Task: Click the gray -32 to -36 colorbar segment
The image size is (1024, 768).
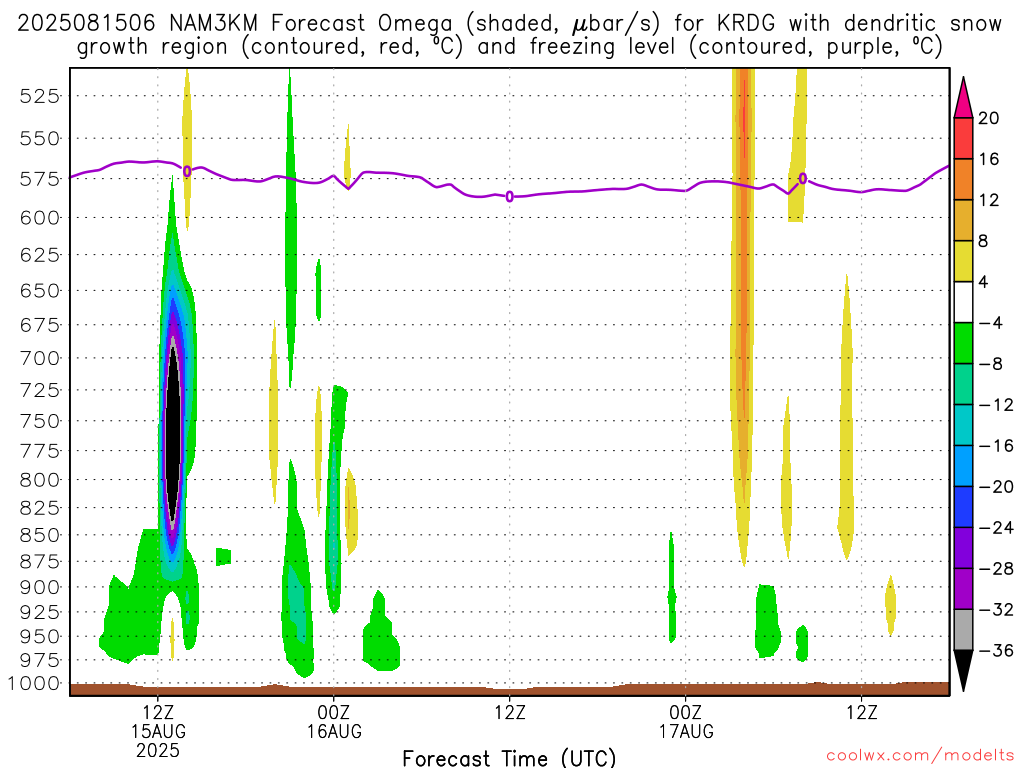Action: coord(963,630)
